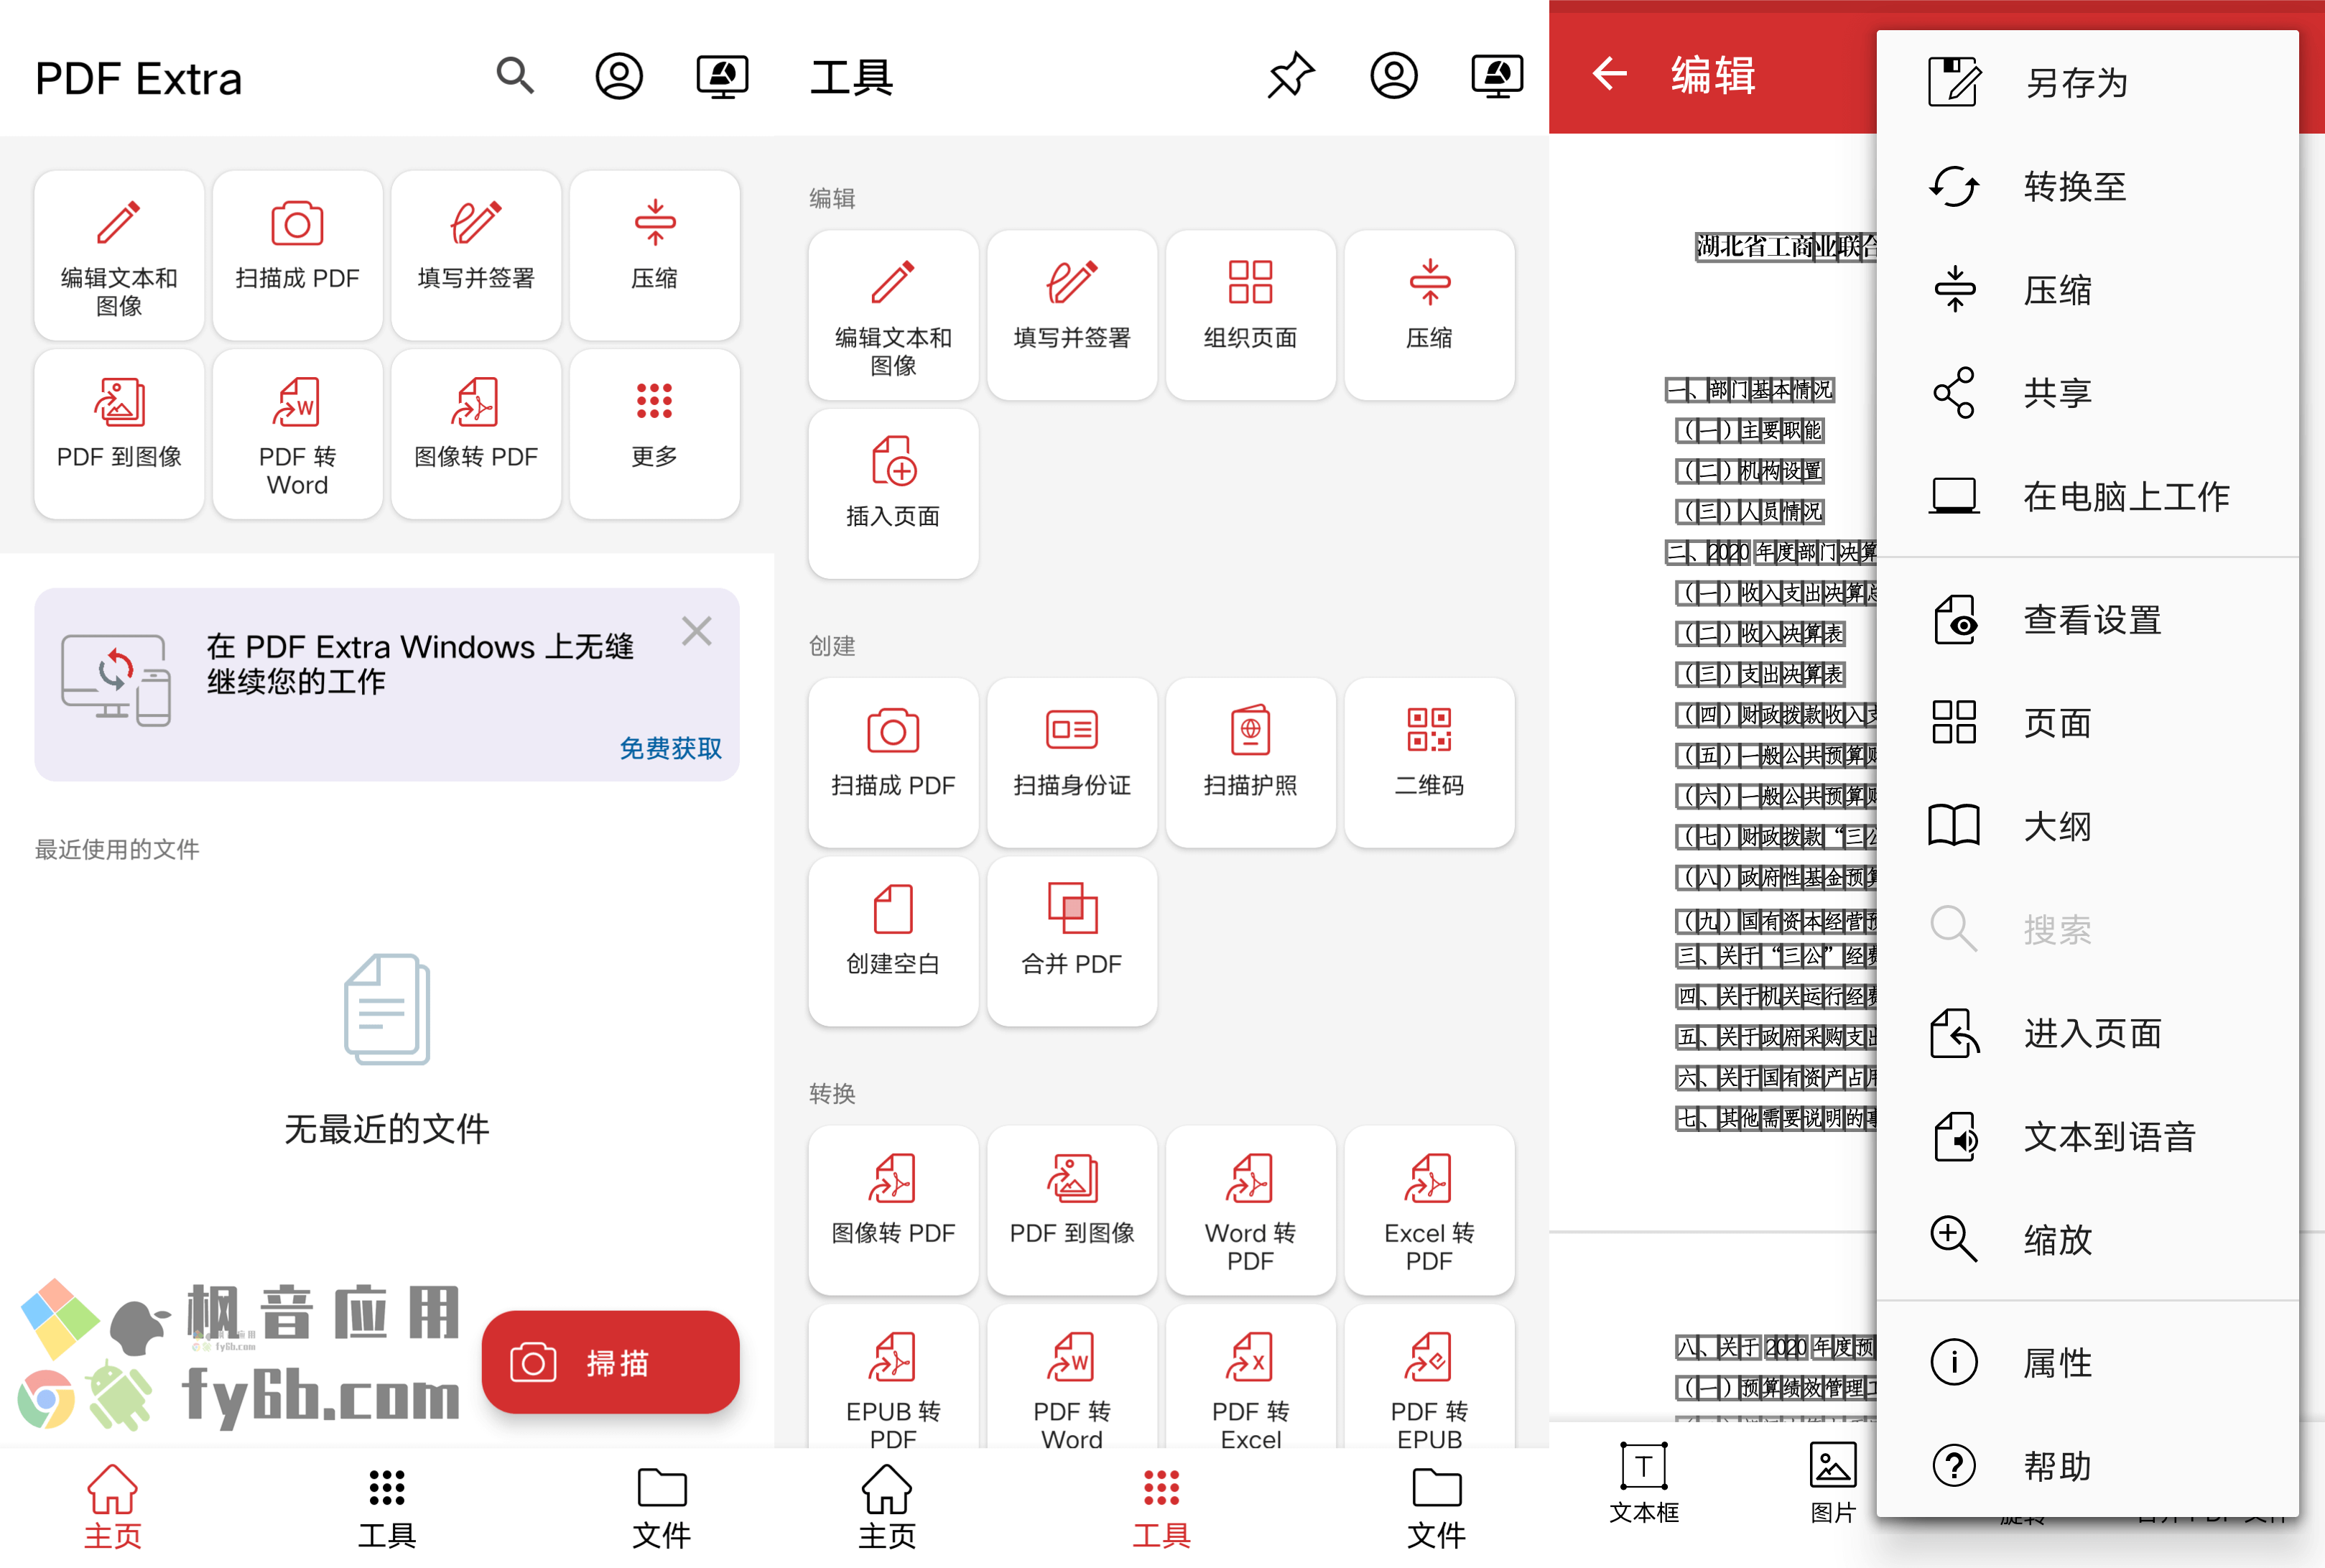Choose 查看设置 from the overflow menu
Screen dimensions: 2325x1568
click(x=2088, y=620)
